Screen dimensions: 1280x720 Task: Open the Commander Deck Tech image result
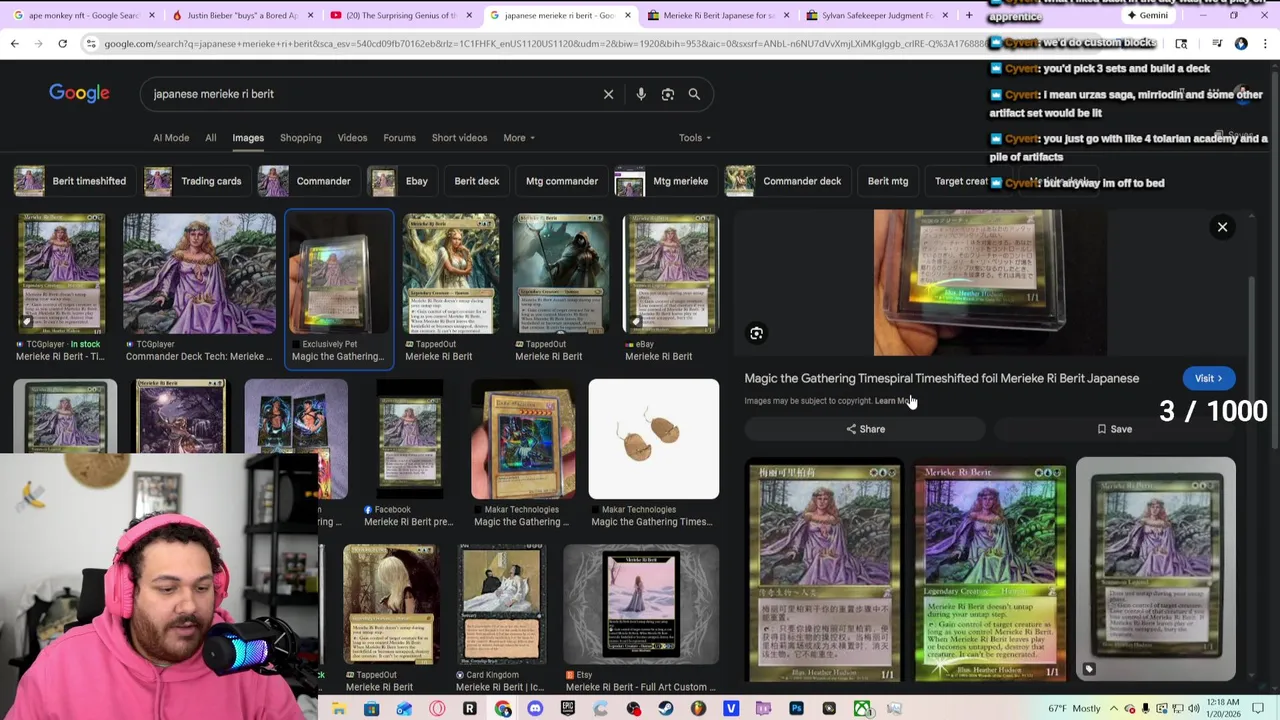[199, 288]
